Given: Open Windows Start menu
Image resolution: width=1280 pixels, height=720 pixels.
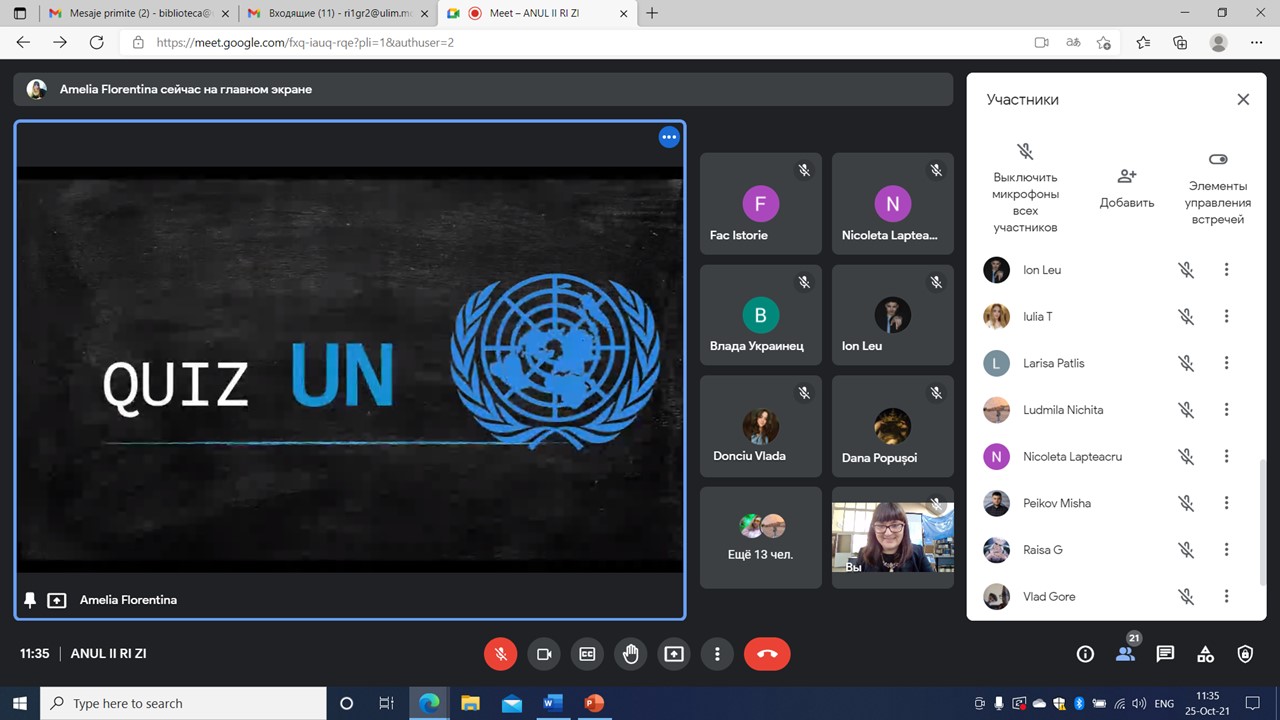Looking at the screenshot, I should point(19,703).
